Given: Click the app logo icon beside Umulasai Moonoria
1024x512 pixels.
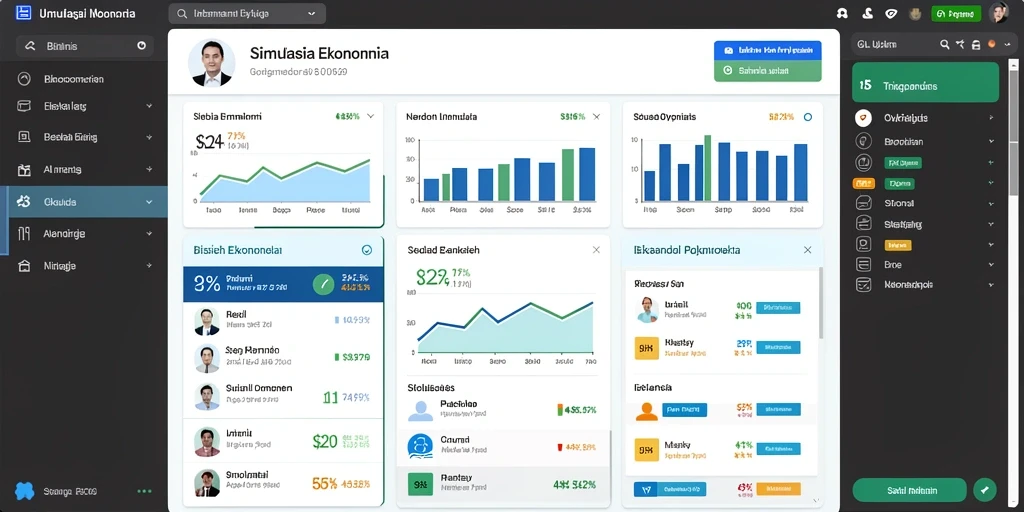Looking at the screenshot, I should 24,13.
